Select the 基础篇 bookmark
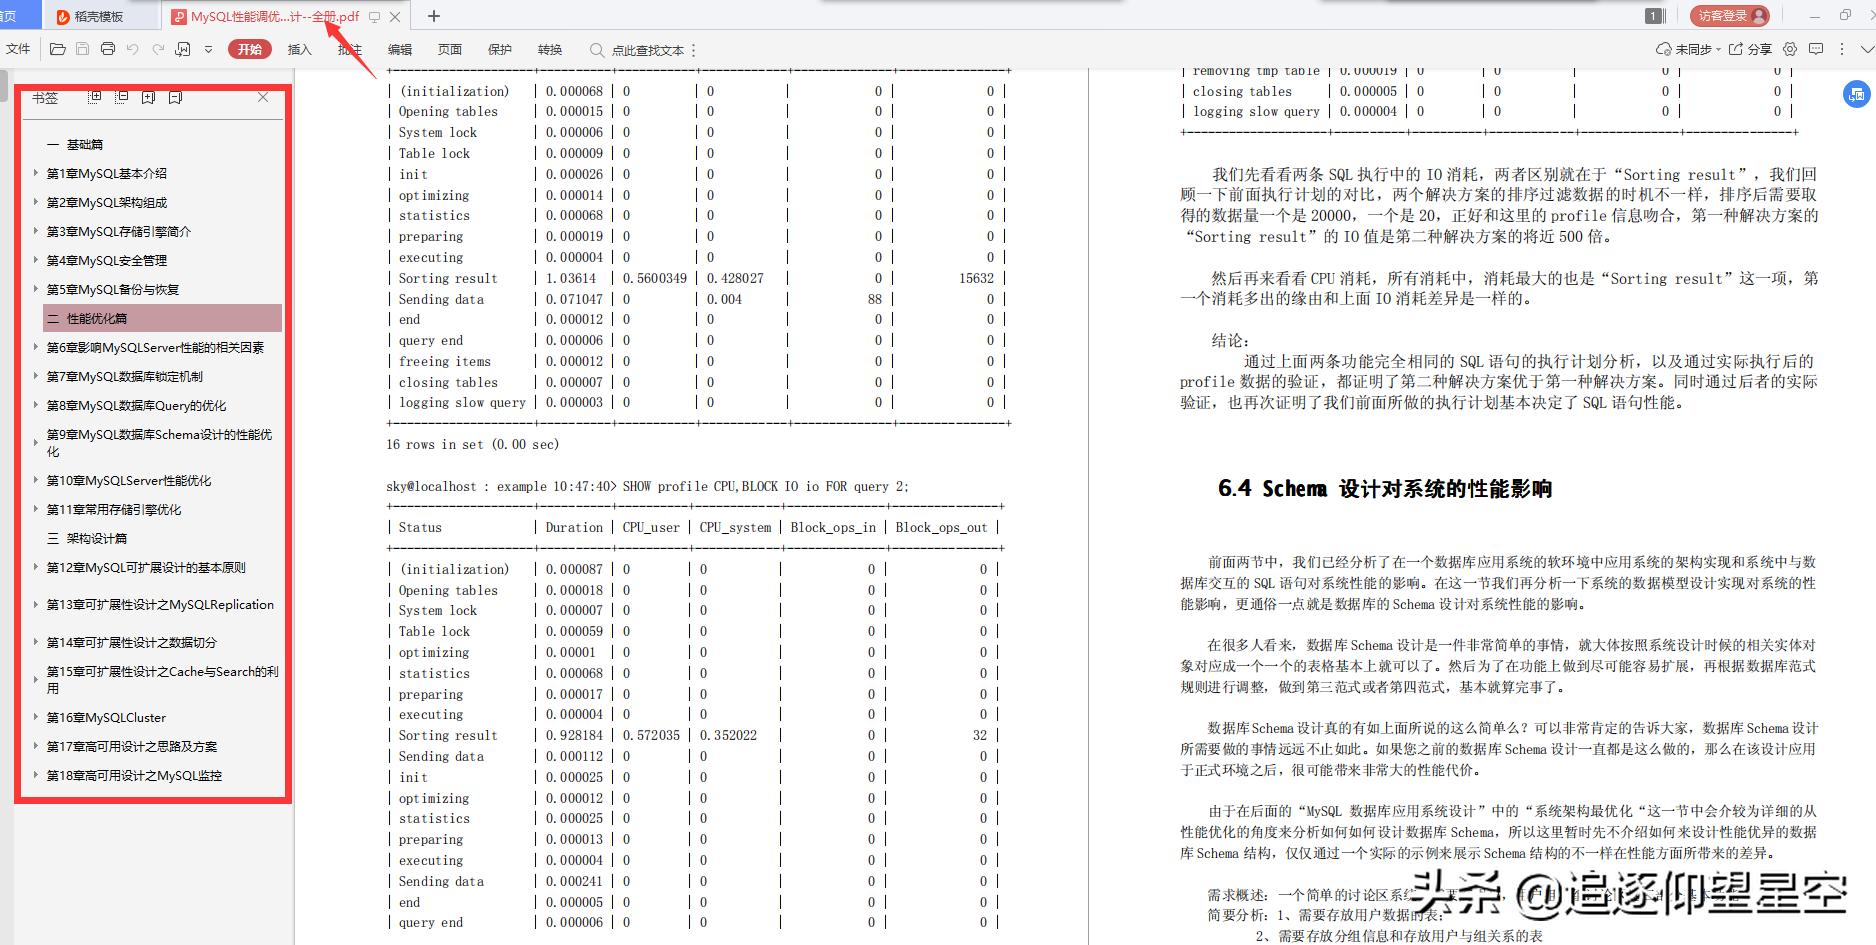Viewport: 1876px width, 945px height. [x=75, y=145]
